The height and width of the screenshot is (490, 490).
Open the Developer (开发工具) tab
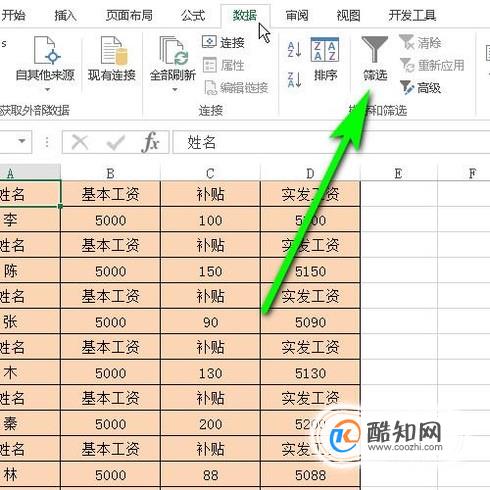(412, 15)
